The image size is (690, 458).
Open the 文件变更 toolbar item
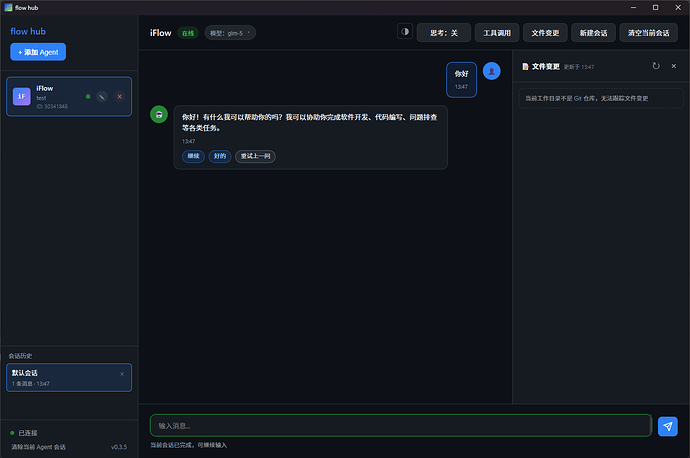coord(545,32)
